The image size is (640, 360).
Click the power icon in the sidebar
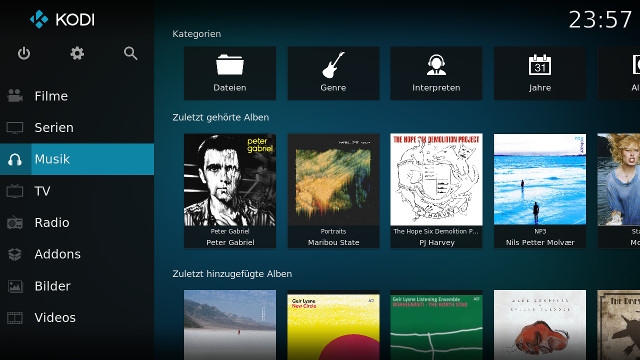(x=24, y=53)
